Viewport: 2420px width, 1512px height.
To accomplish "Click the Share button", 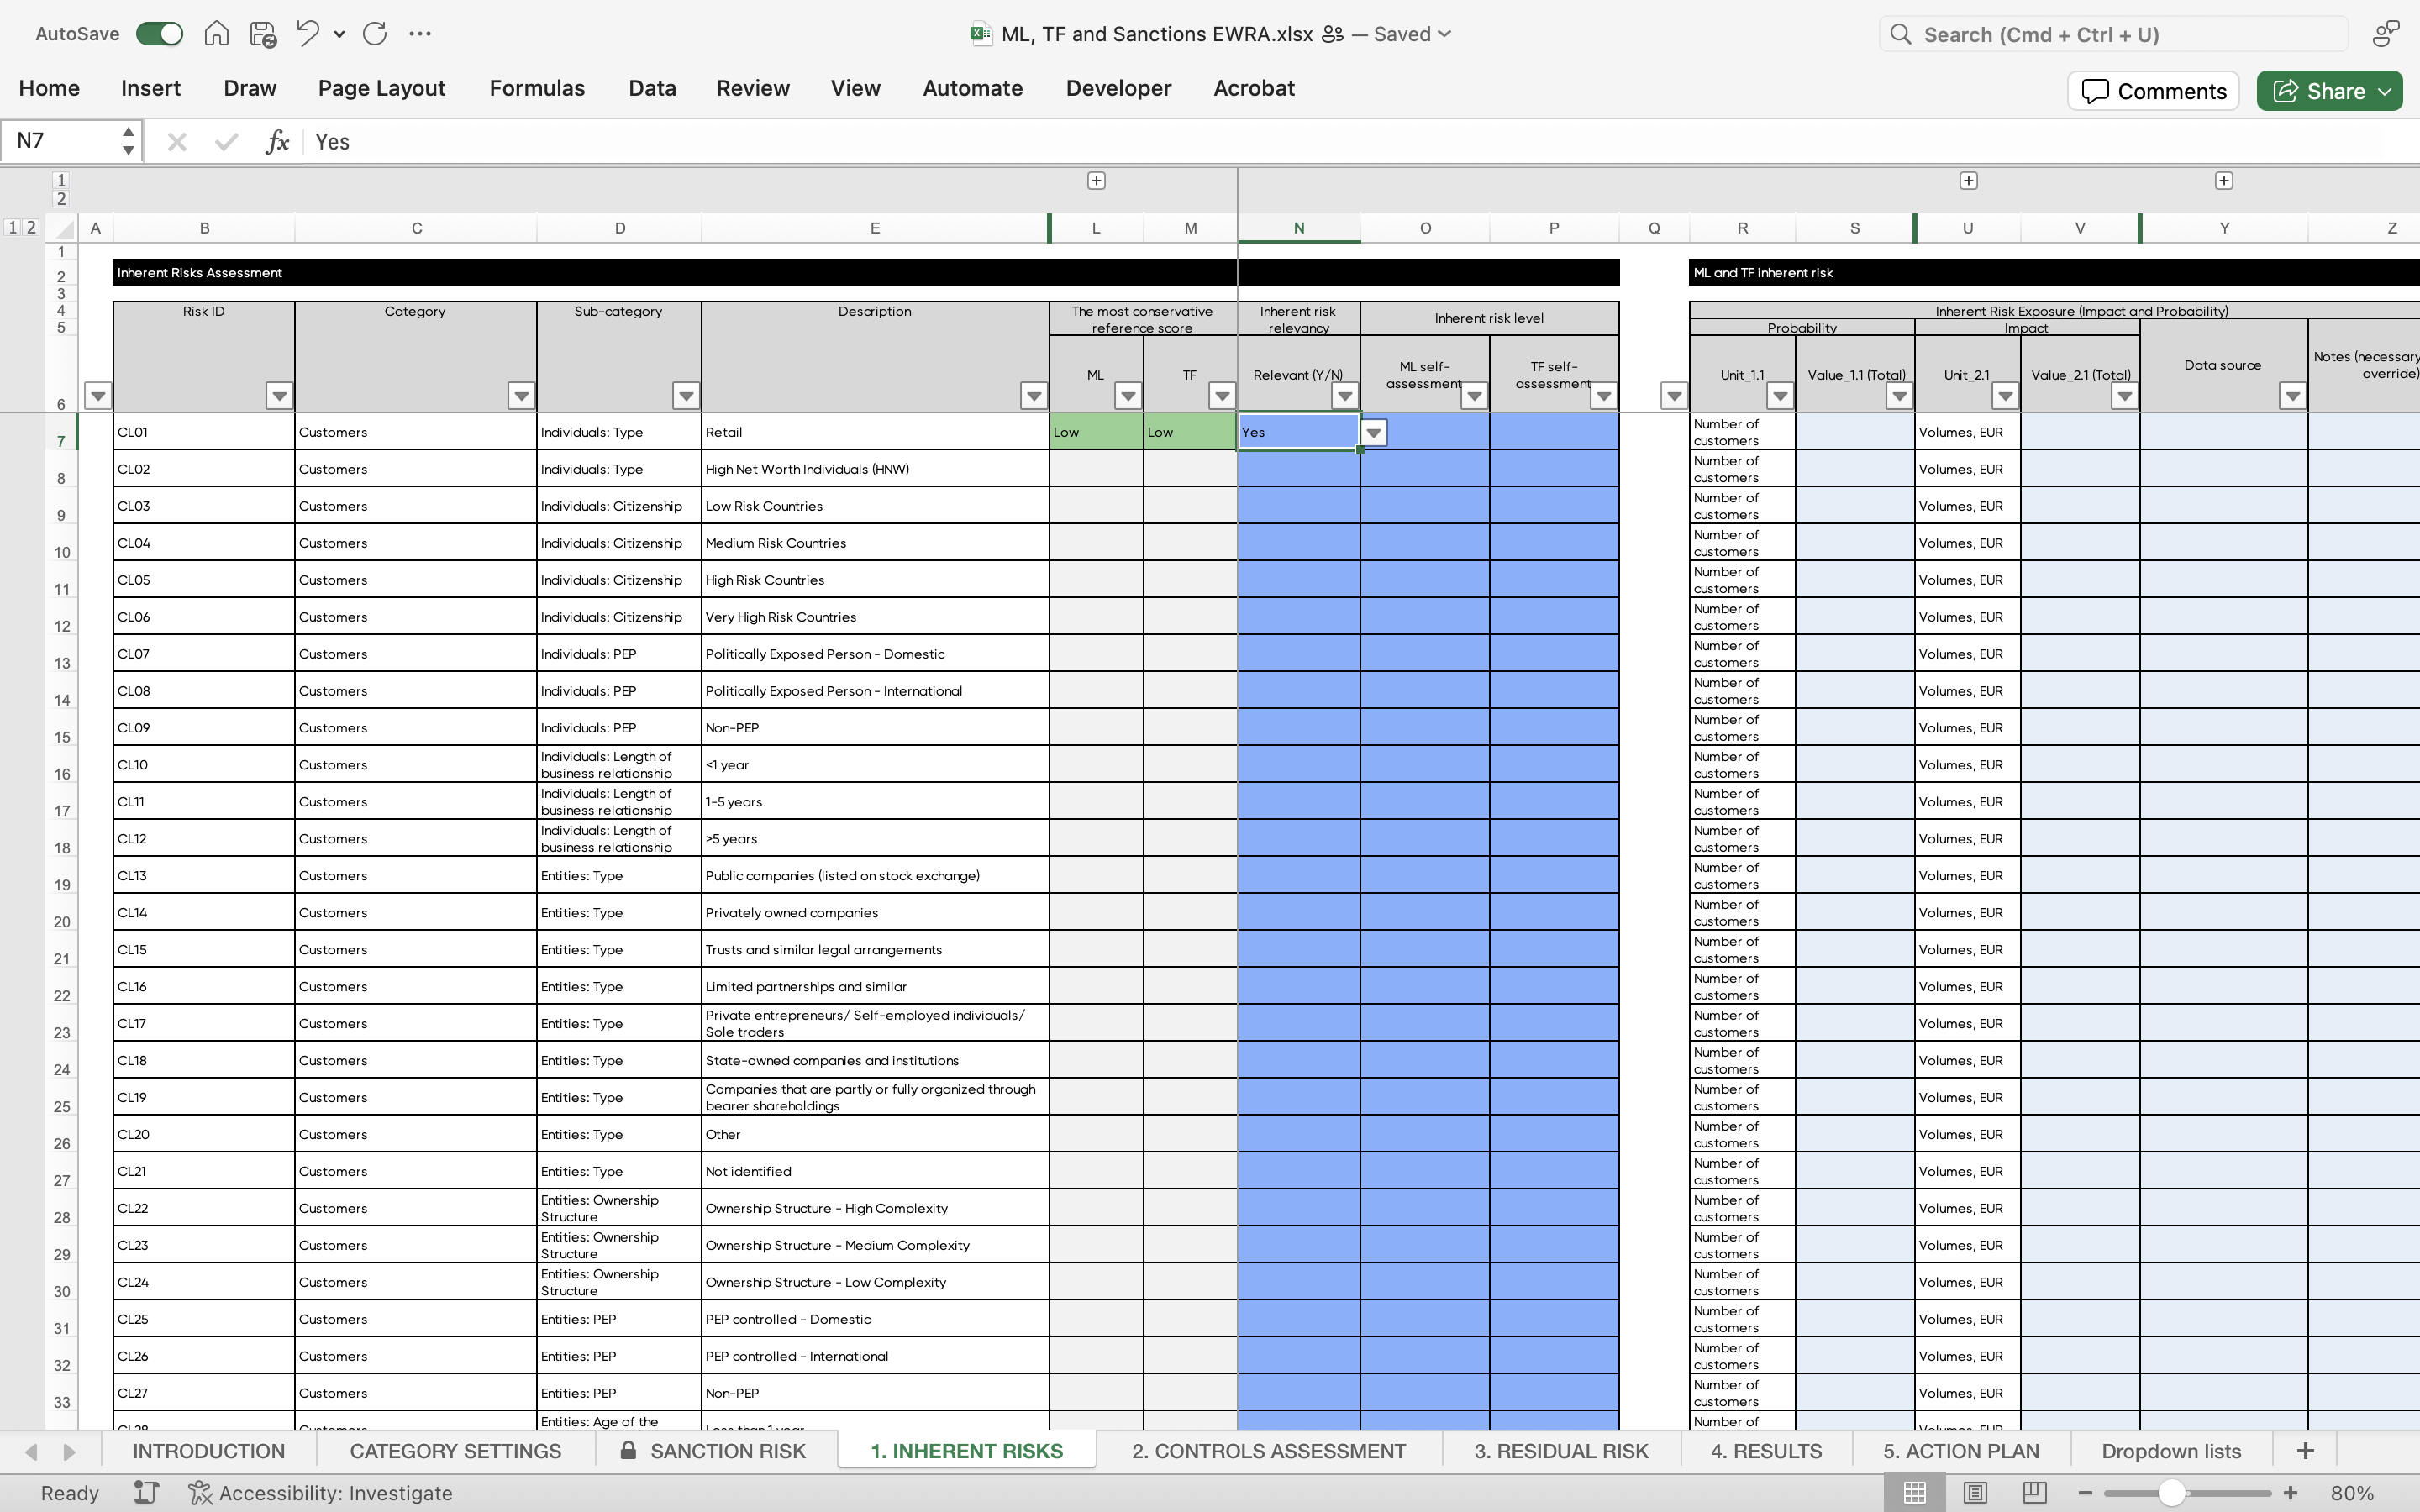I will click(2327, 90).
